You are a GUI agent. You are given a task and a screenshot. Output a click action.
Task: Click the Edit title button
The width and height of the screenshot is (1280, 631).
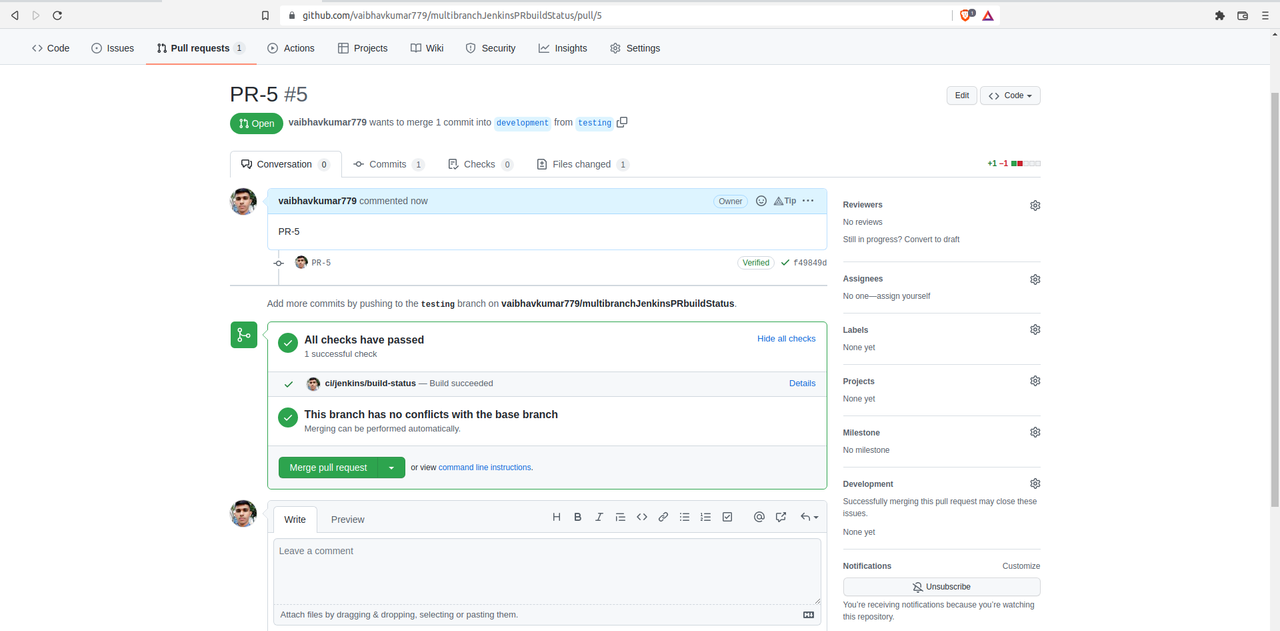coord(962,95)
